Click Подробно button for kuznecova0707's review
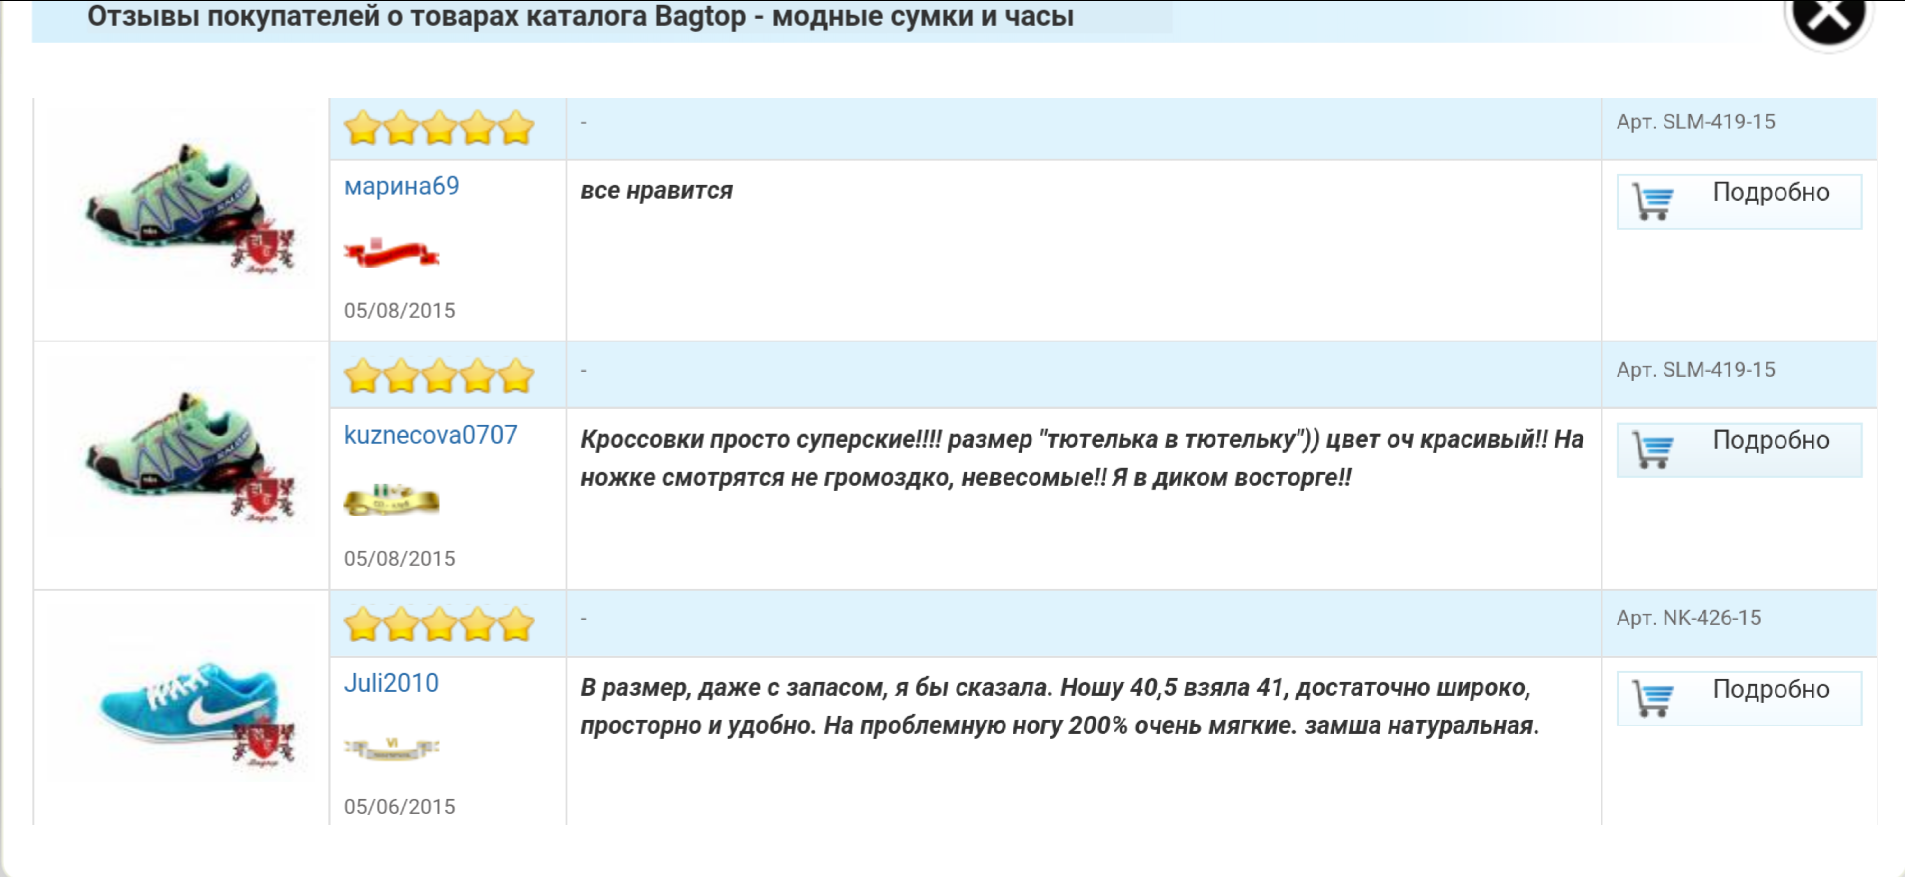This screenshot has width=1905, height=877. (1739, 449)
